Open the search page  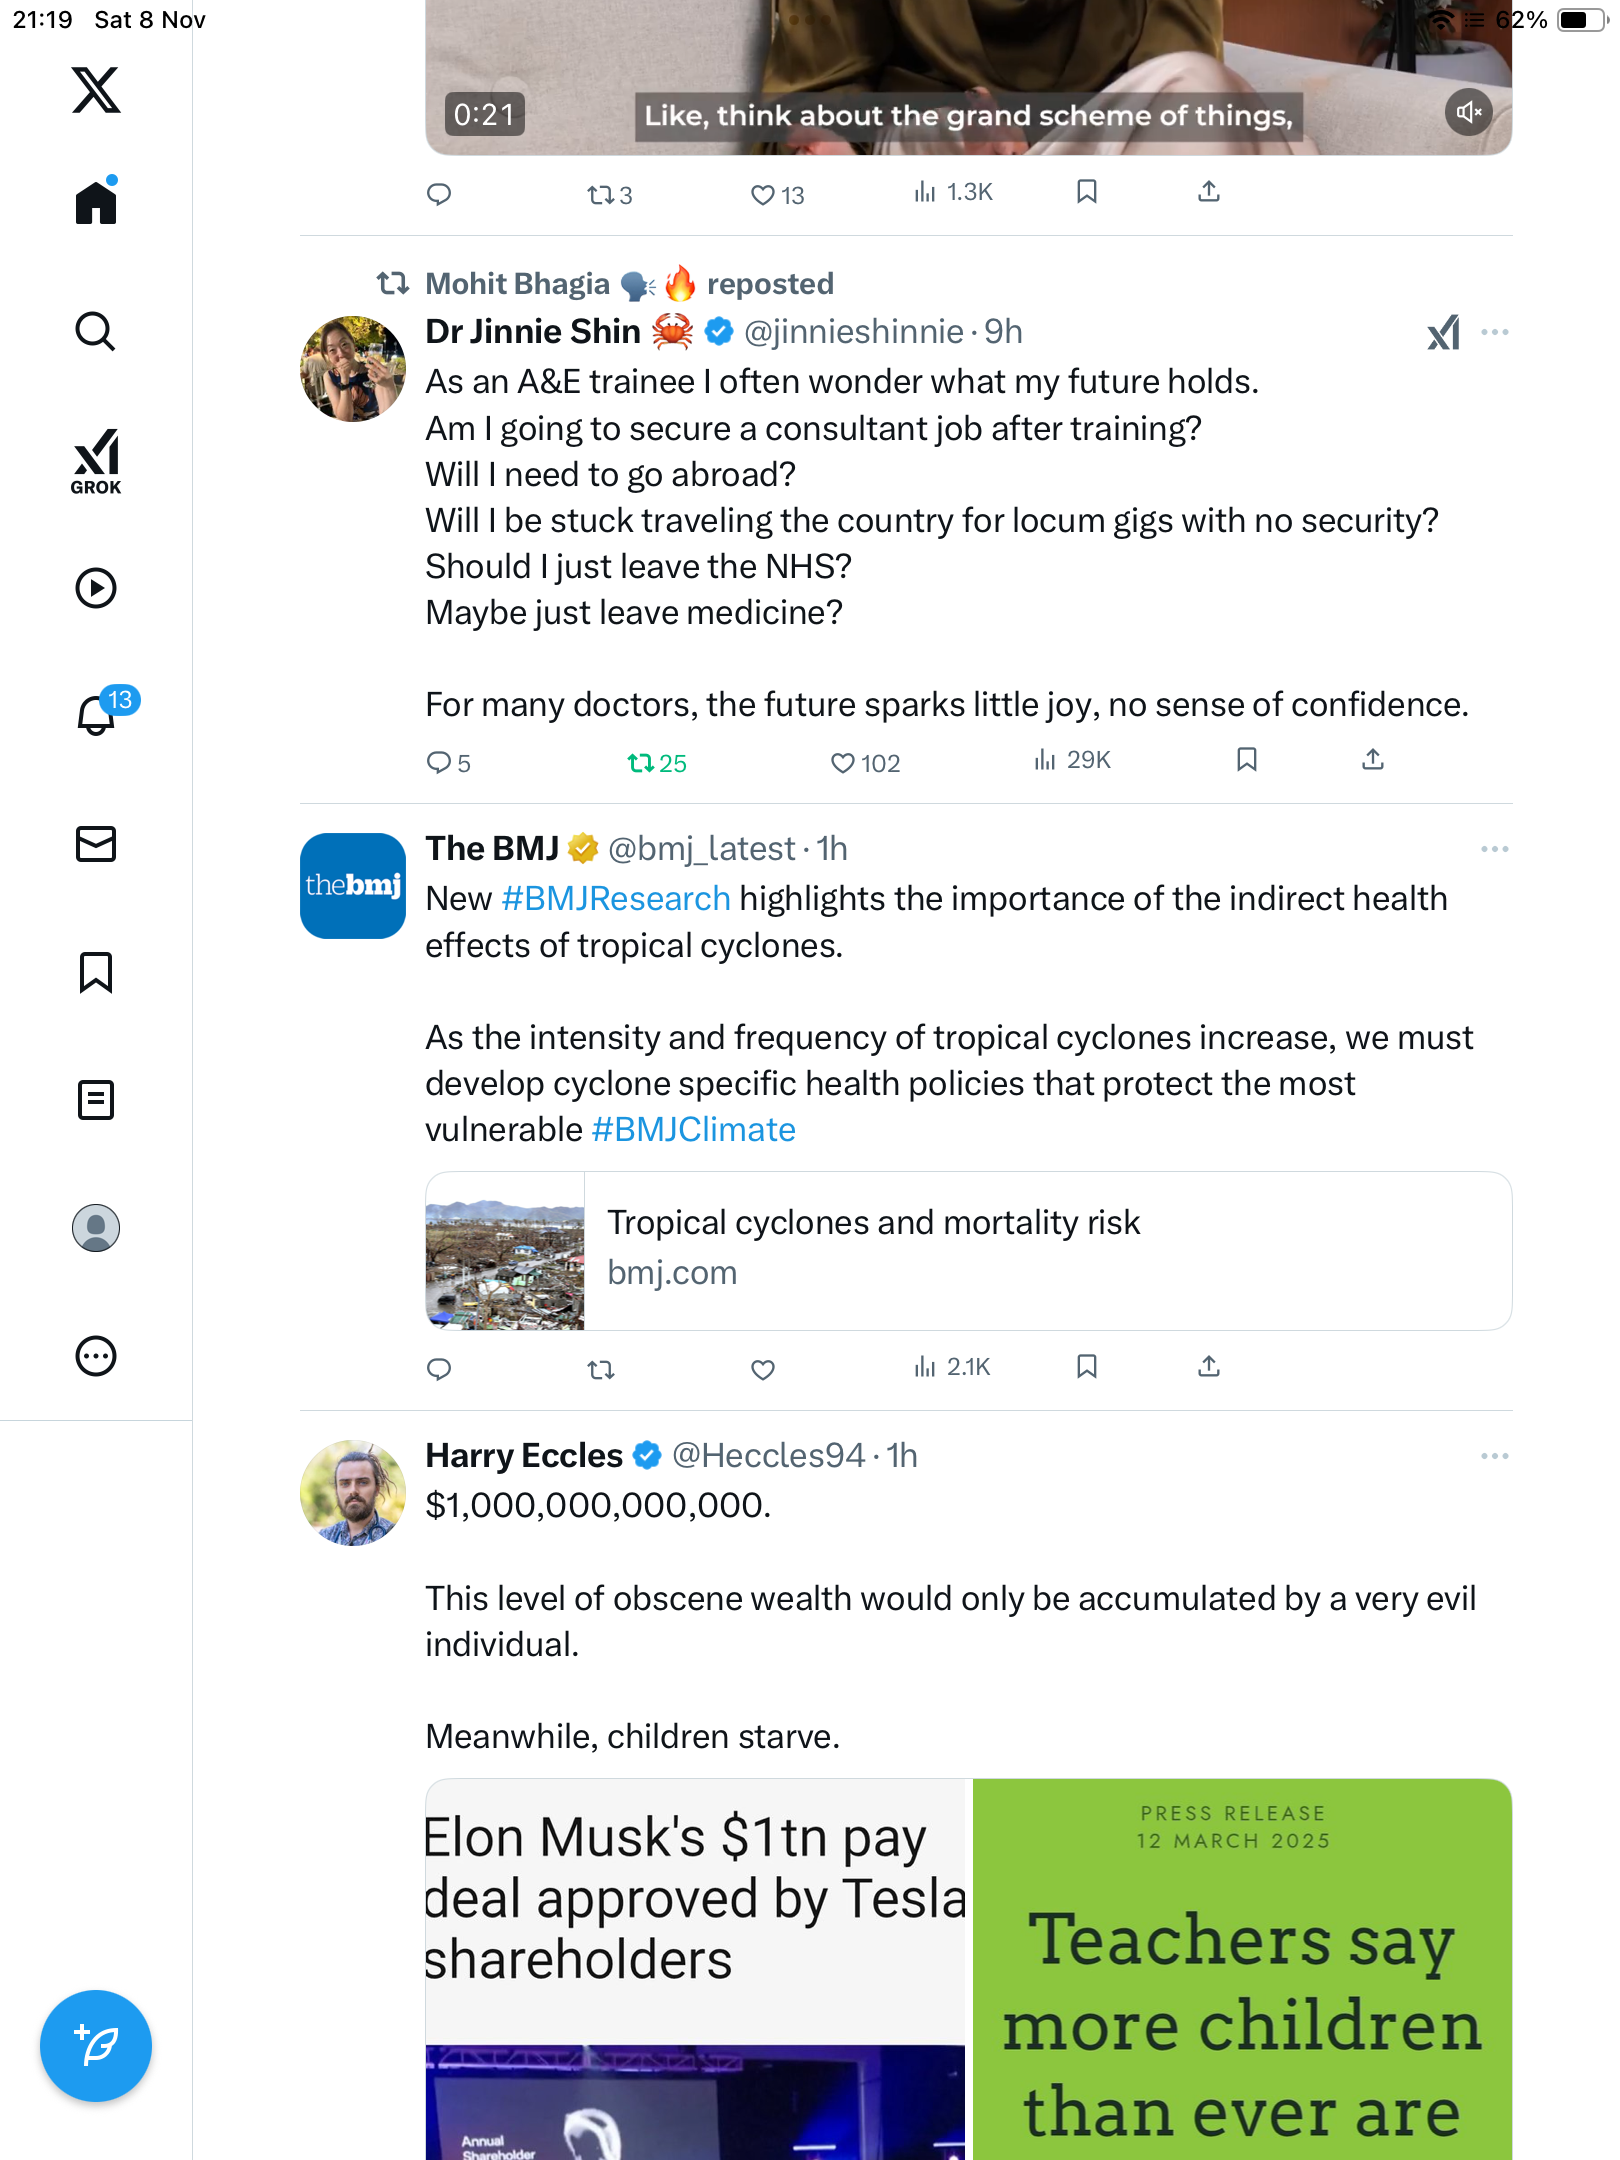(96, 332)
